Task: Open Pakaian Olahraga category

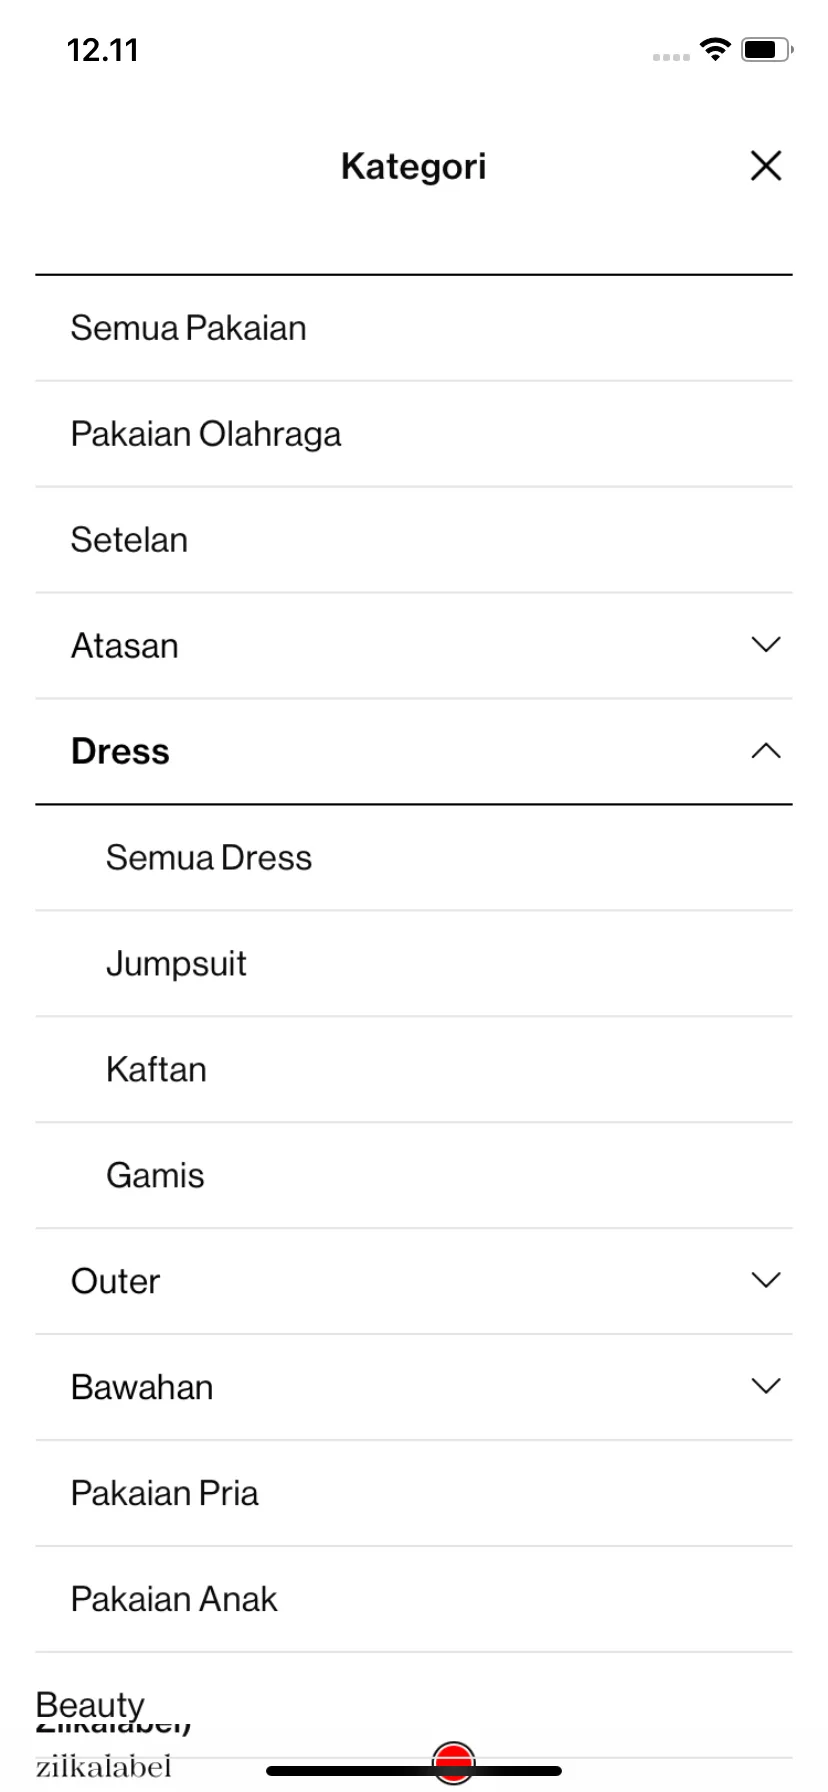Action: click(x=414, y=434)
